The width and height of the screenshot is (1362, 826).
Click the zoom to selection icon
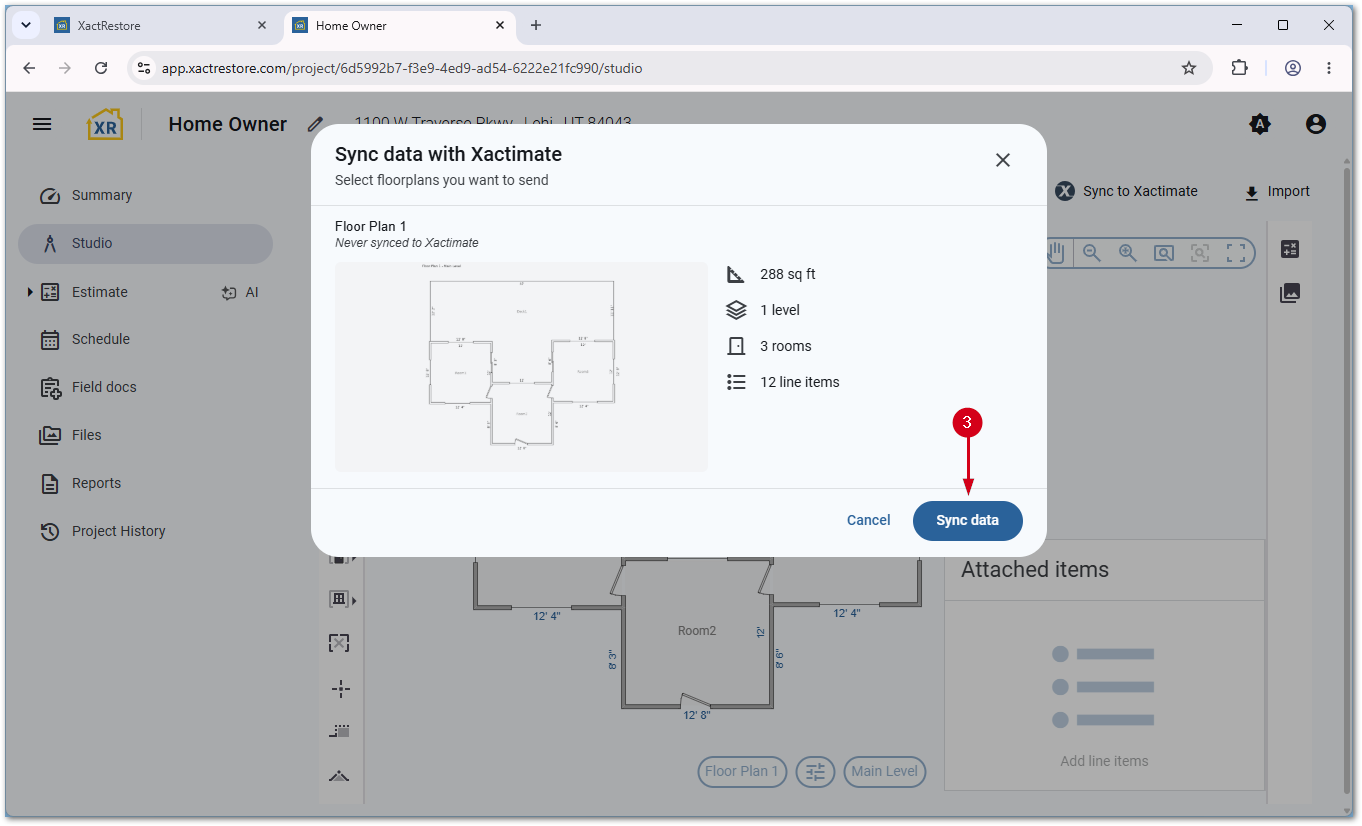click(1200, 253)
